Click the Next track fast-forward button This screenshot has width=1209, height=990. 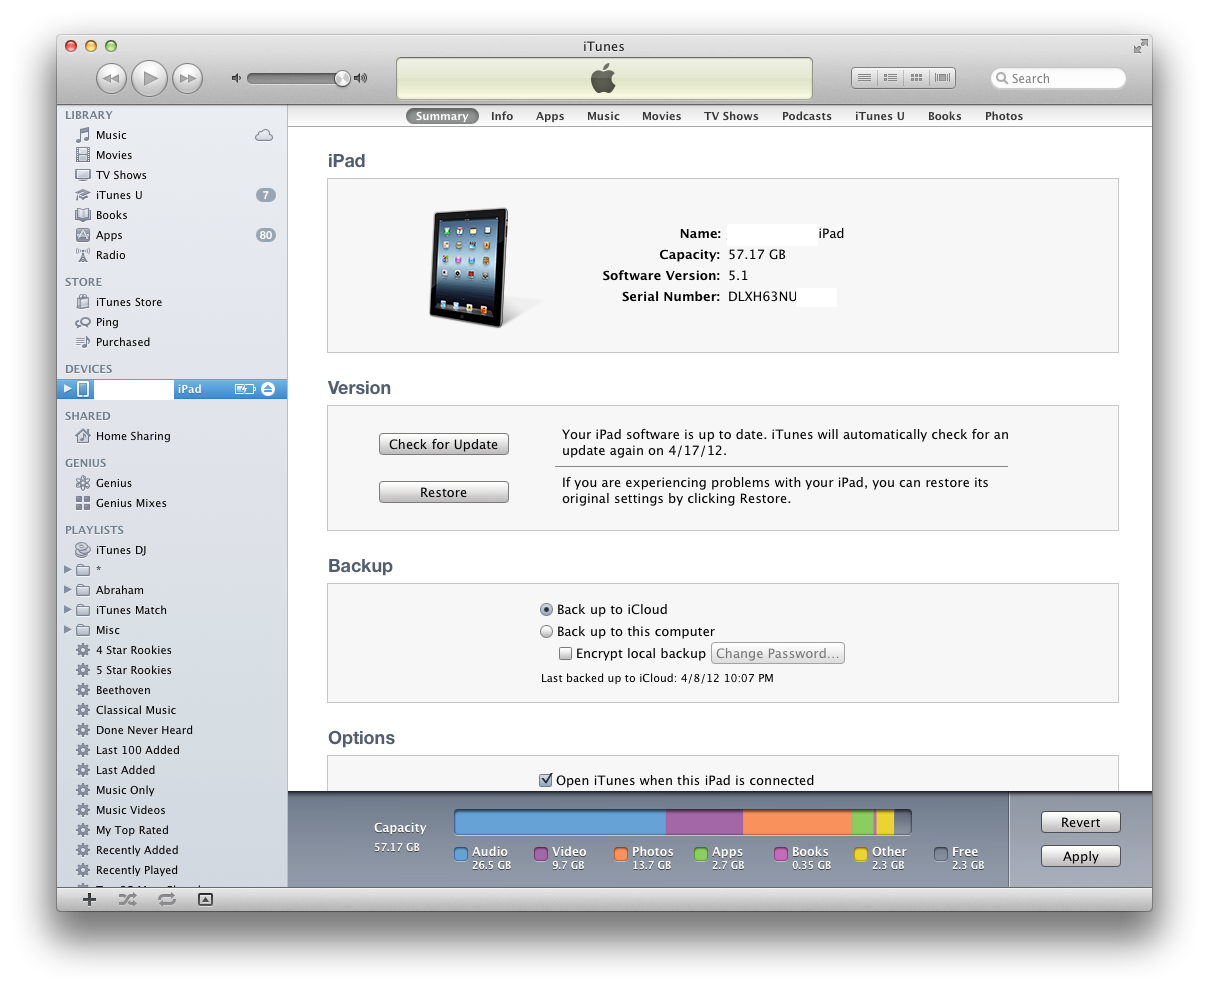pos(187,78)
